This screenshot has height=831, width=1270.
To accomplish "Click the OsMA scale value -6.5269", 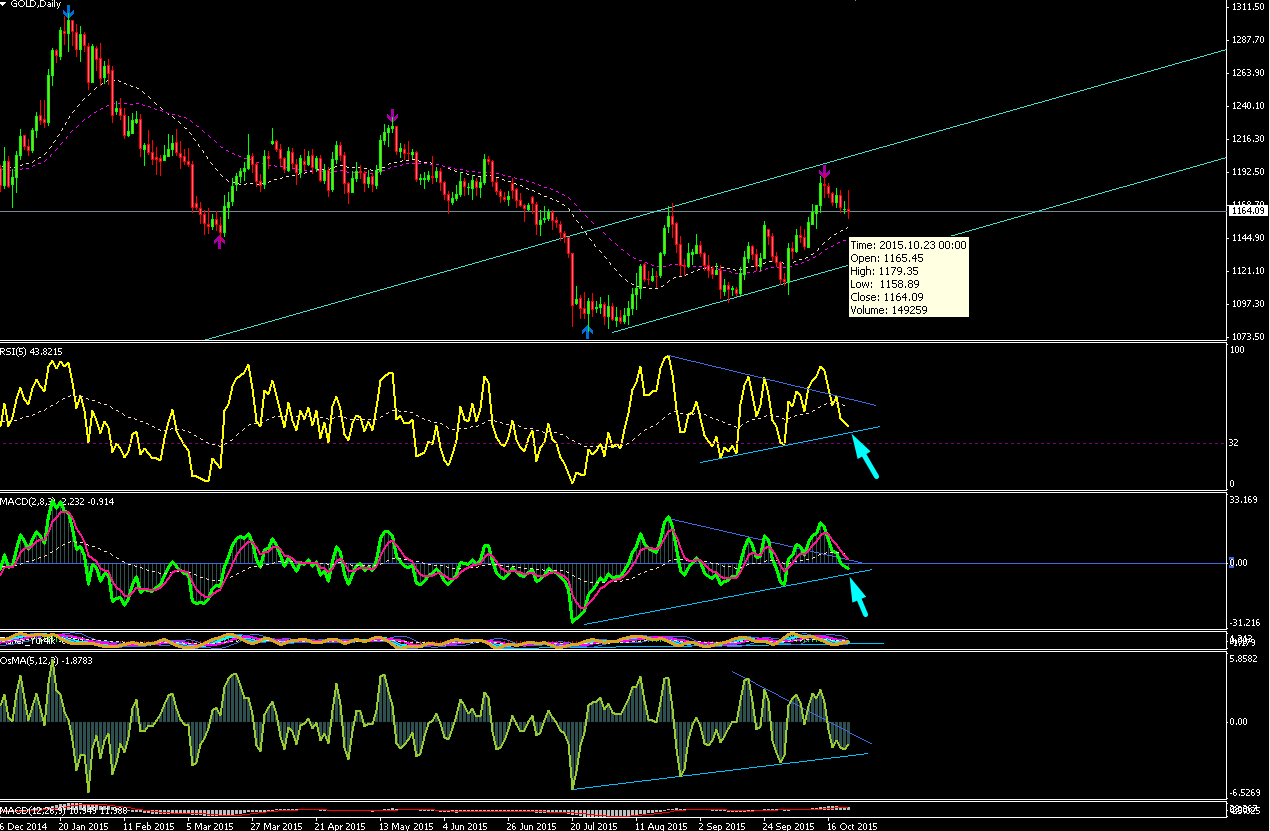I will click(1247, 794).
